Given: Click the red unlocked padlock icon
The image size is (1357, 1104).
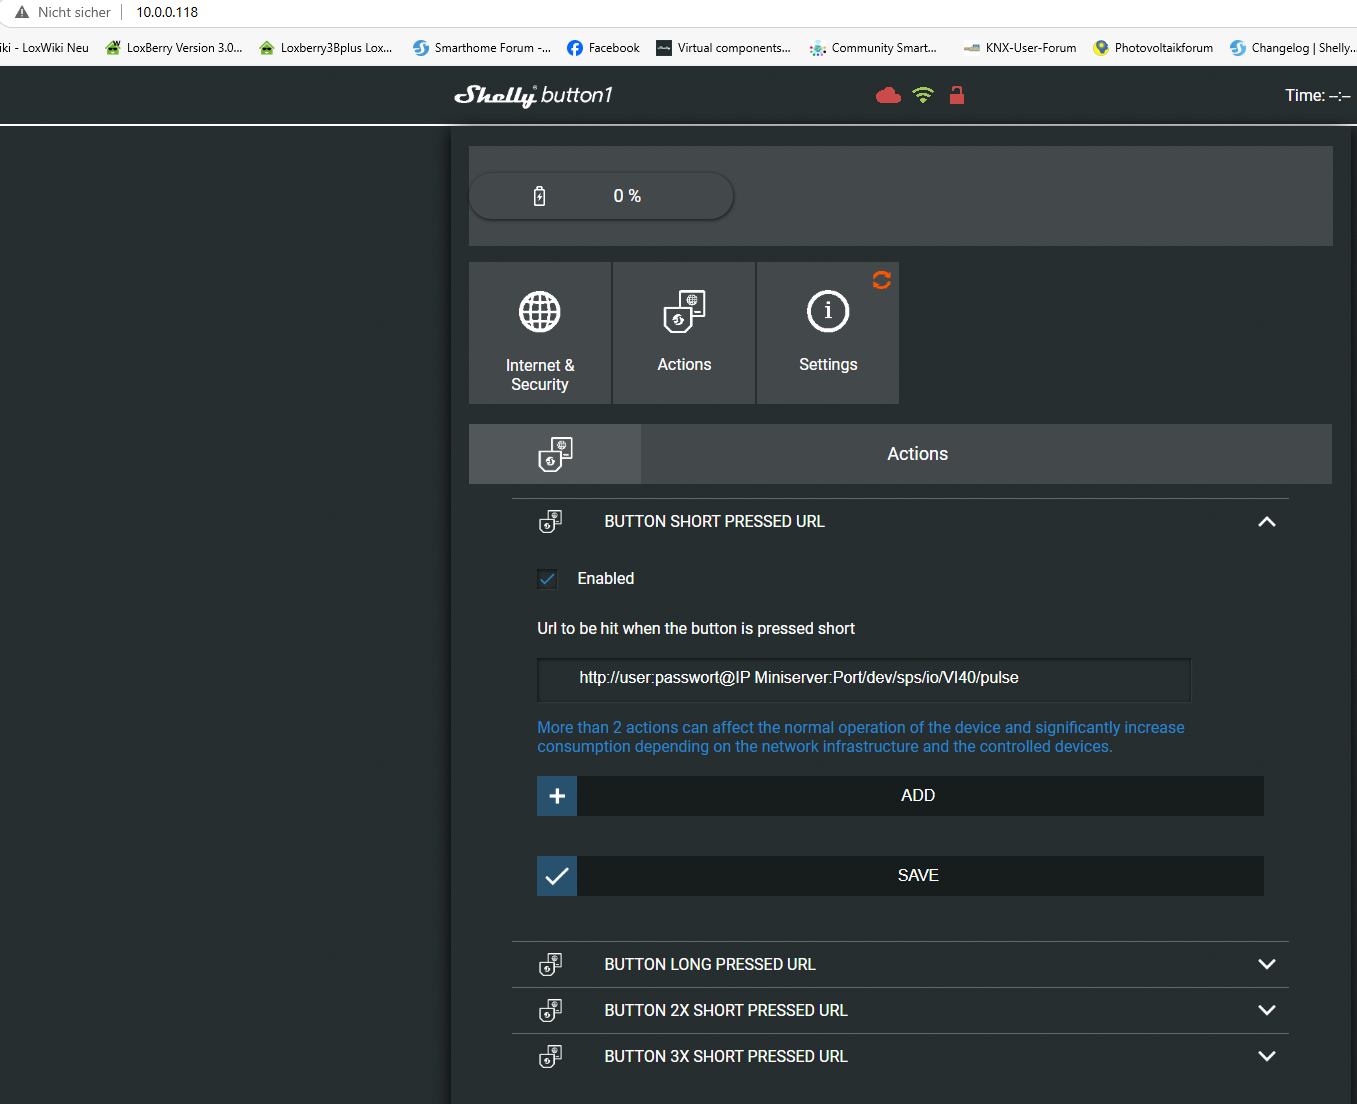Looking at the screenshot, I should pyautogui.click(x=957, y=96).
